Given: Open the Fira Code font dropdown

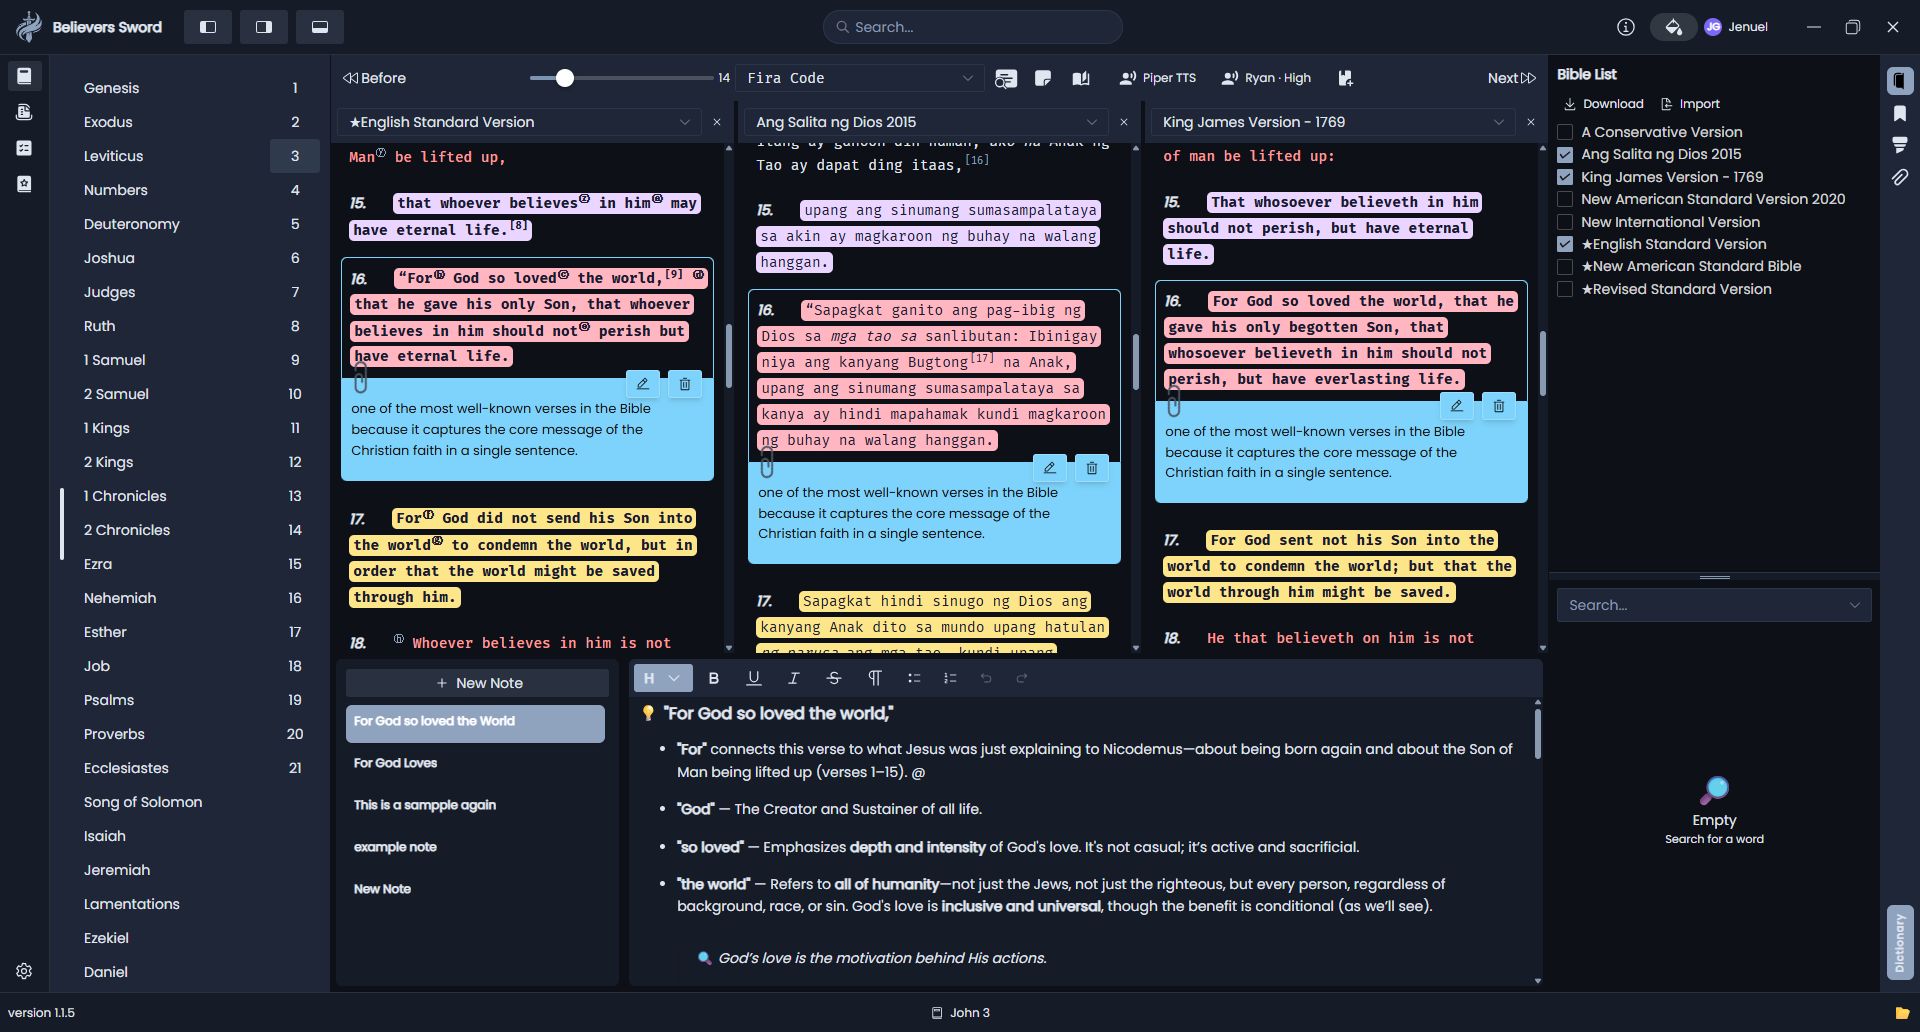Looking at the screenshot, I should [858, 78].
